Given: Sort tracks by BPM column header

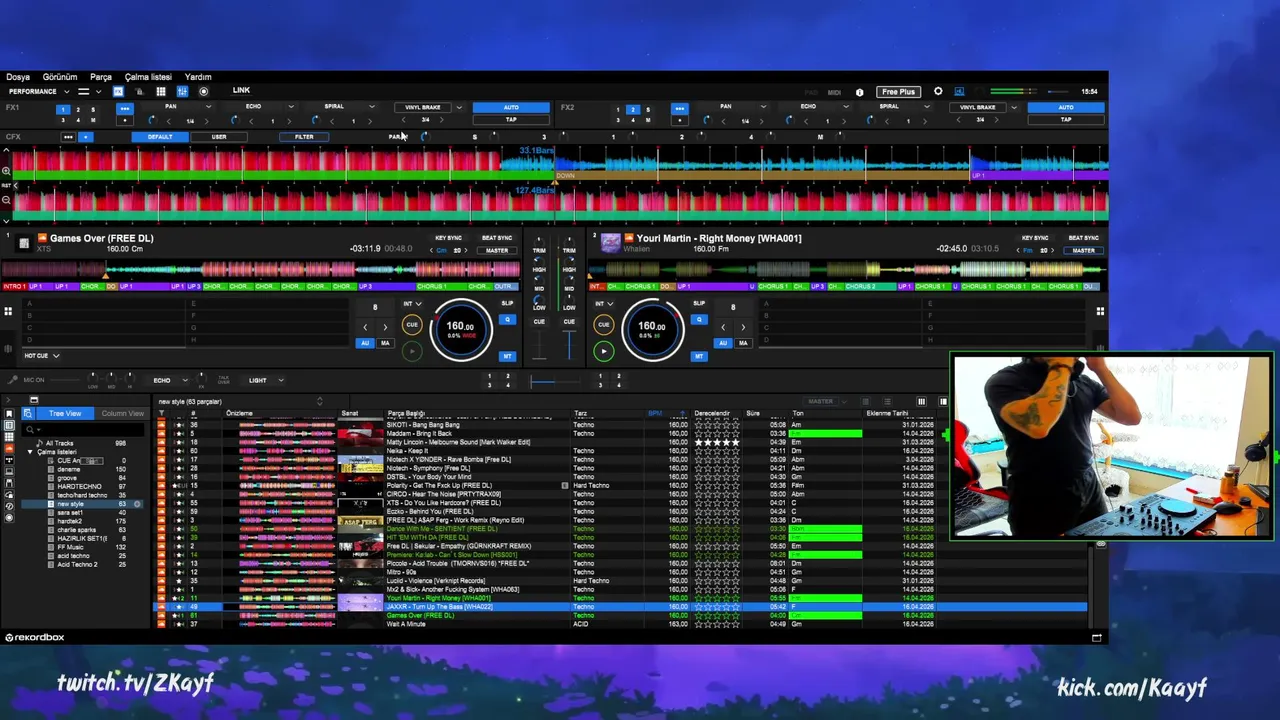Looking at the screenshot, I should coord(655,413).
